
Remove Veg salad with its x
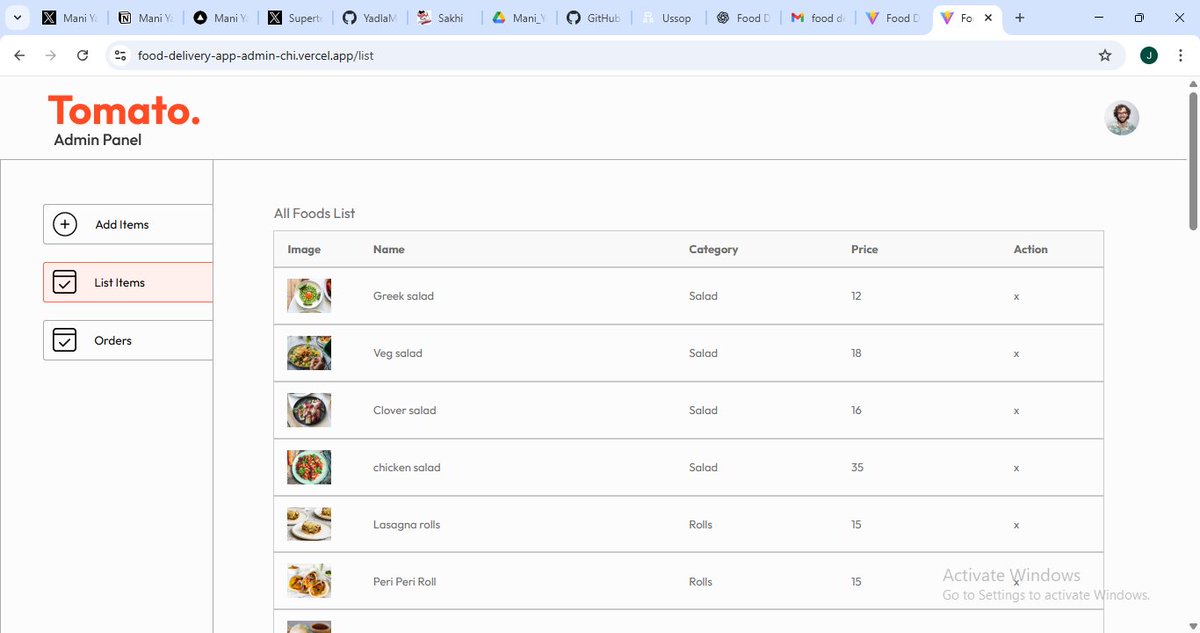coord(1016,354)
